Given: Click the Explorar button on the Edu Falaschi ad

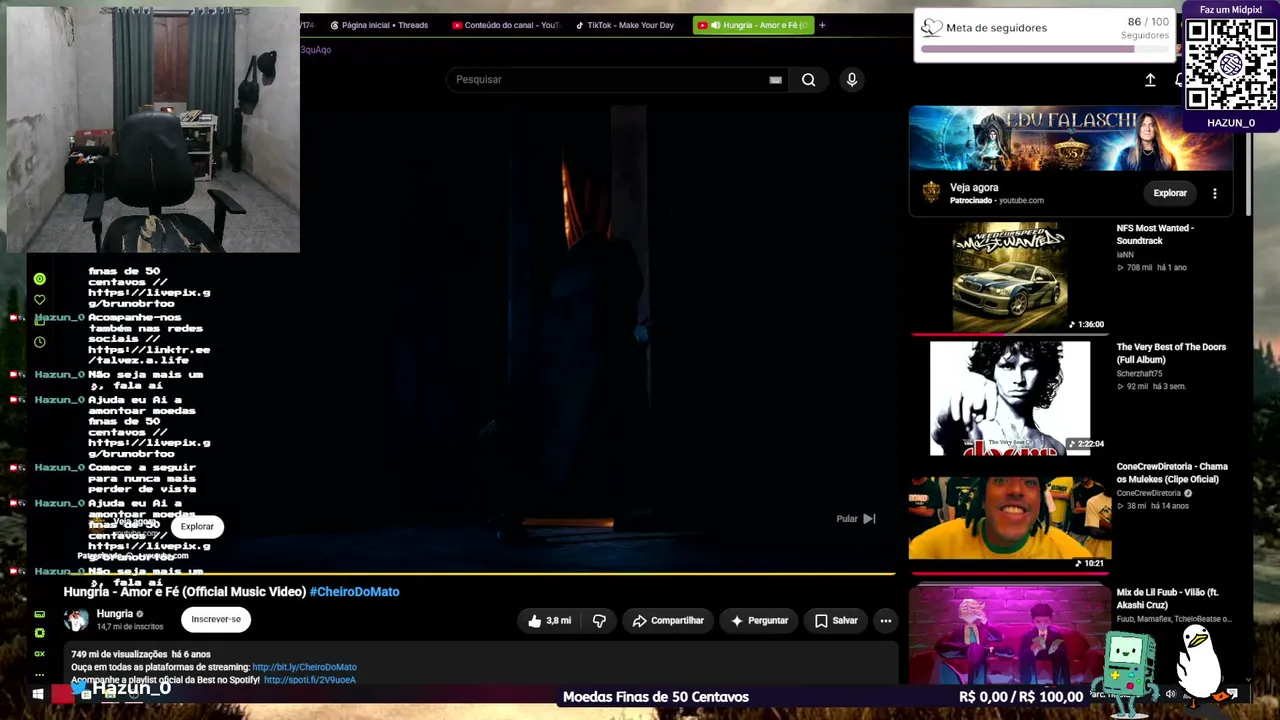Looking at the screenshot, I should [1170, 193].
